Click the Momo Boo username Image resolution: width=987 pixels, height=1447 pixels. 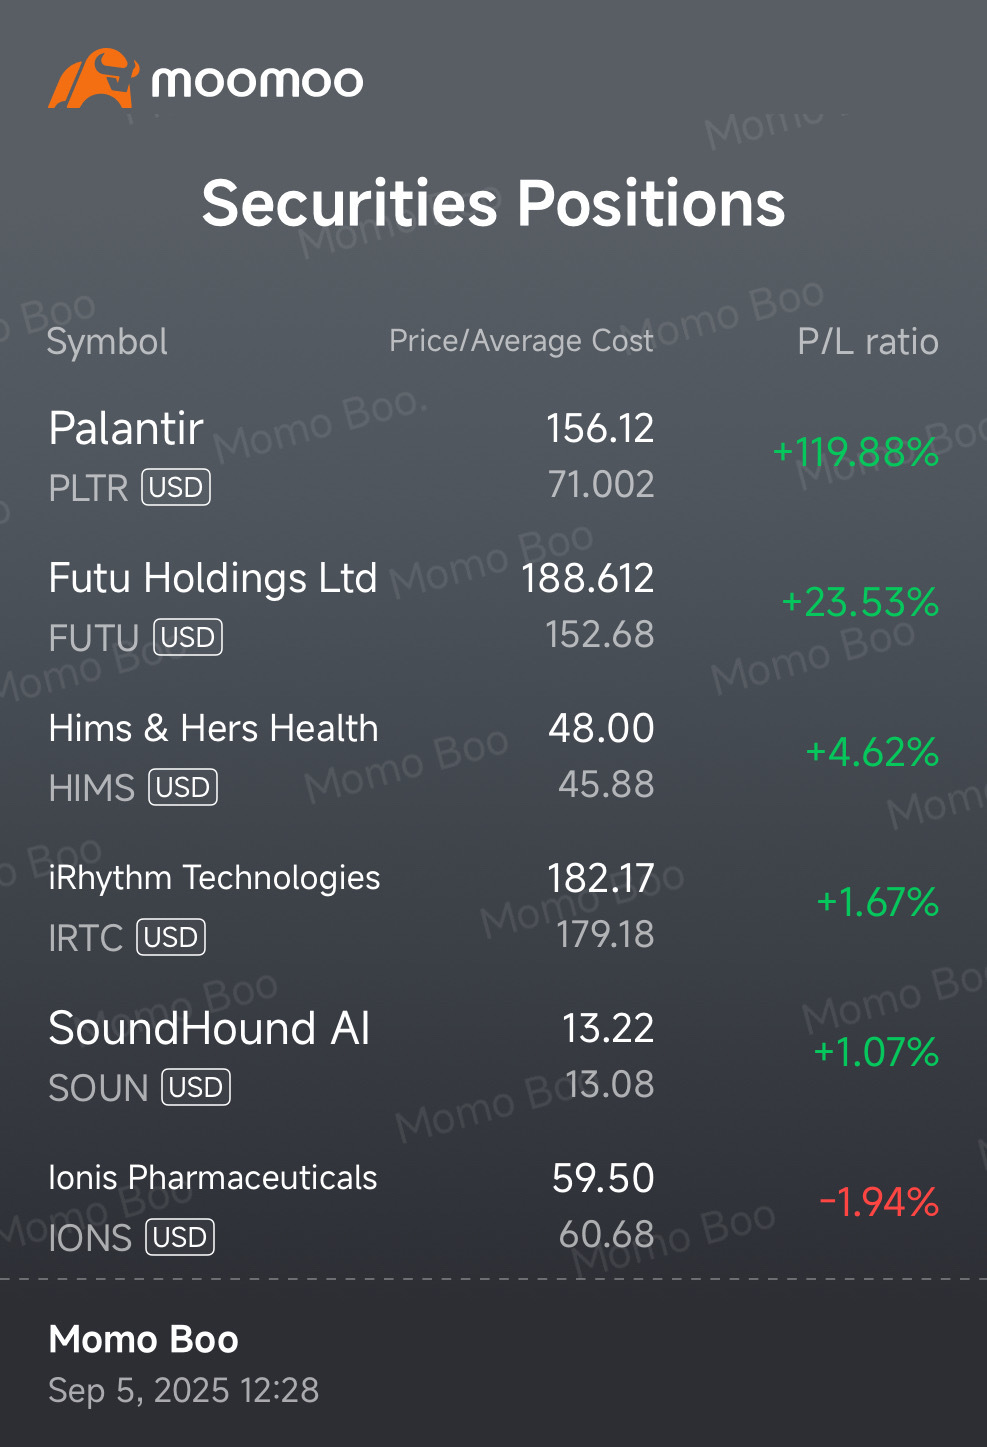point(144,1339)
